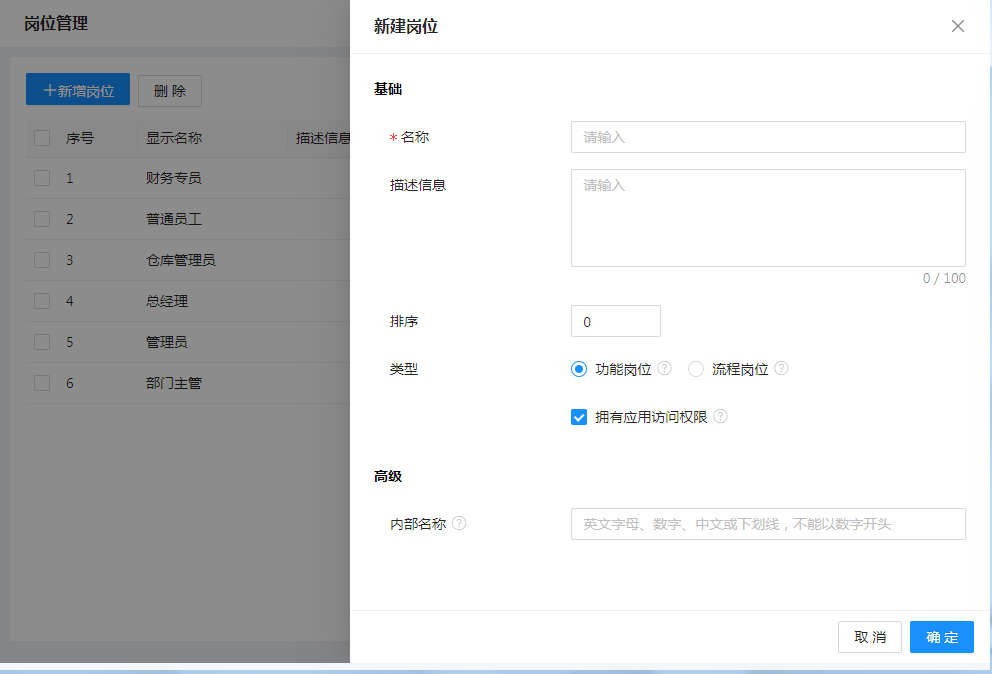Toggle the 拥有应用访问权限 checkbox
992x674 pixels.
(579, 417)
